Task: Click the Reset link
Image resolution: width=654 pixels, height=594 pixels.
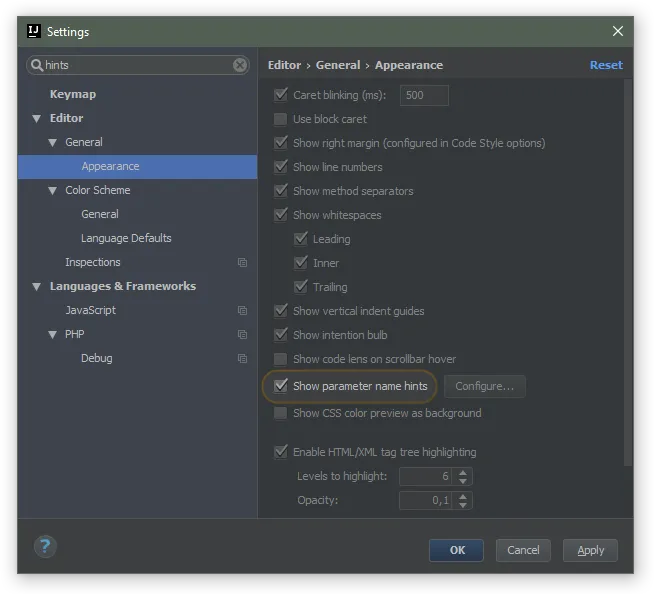Action: (606, 65)
